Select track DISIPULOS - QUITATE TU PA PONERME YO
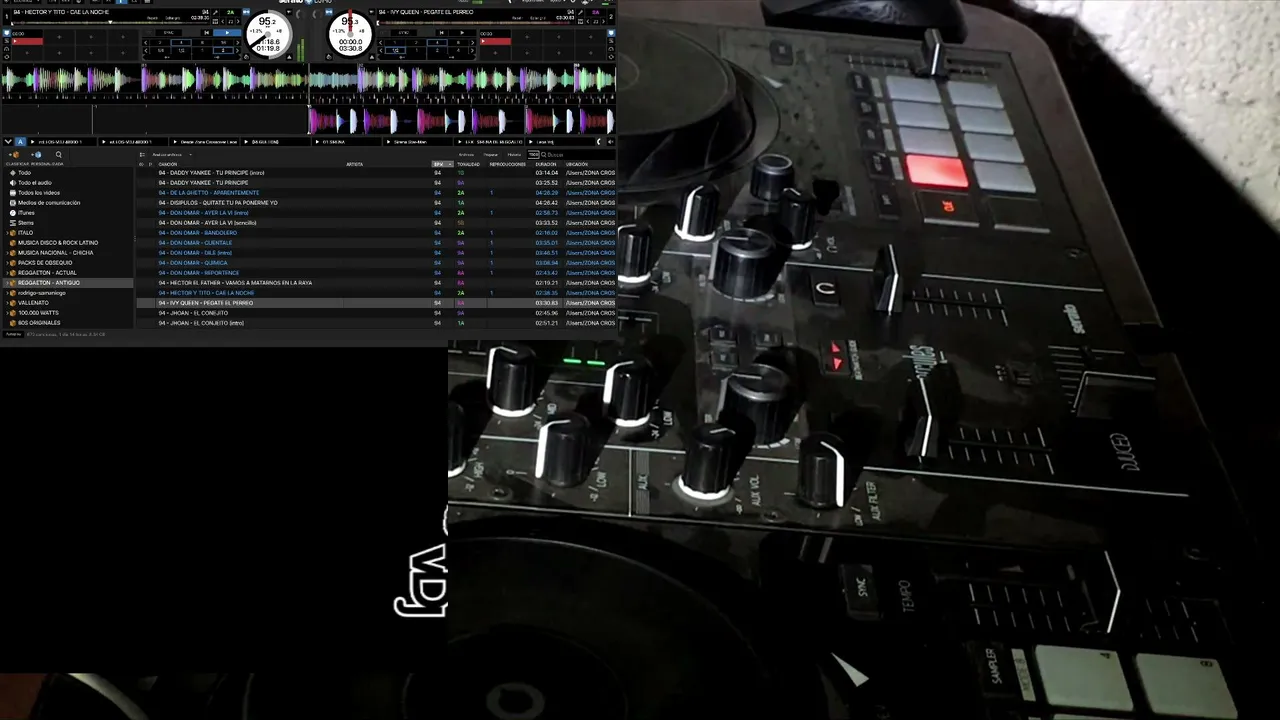 point(376,203)
